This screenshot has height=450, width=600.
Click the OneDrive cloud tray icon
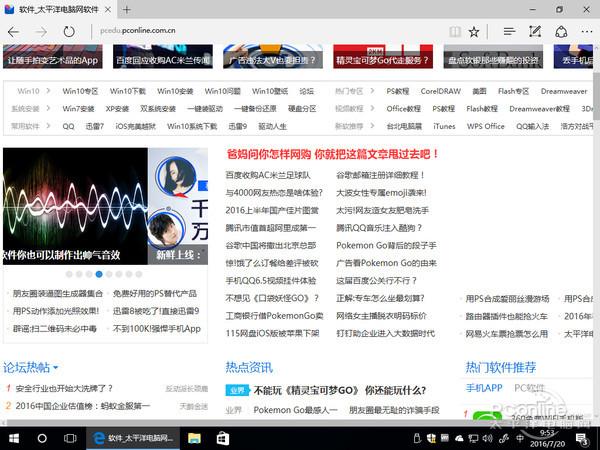click(x=459, y=439)
